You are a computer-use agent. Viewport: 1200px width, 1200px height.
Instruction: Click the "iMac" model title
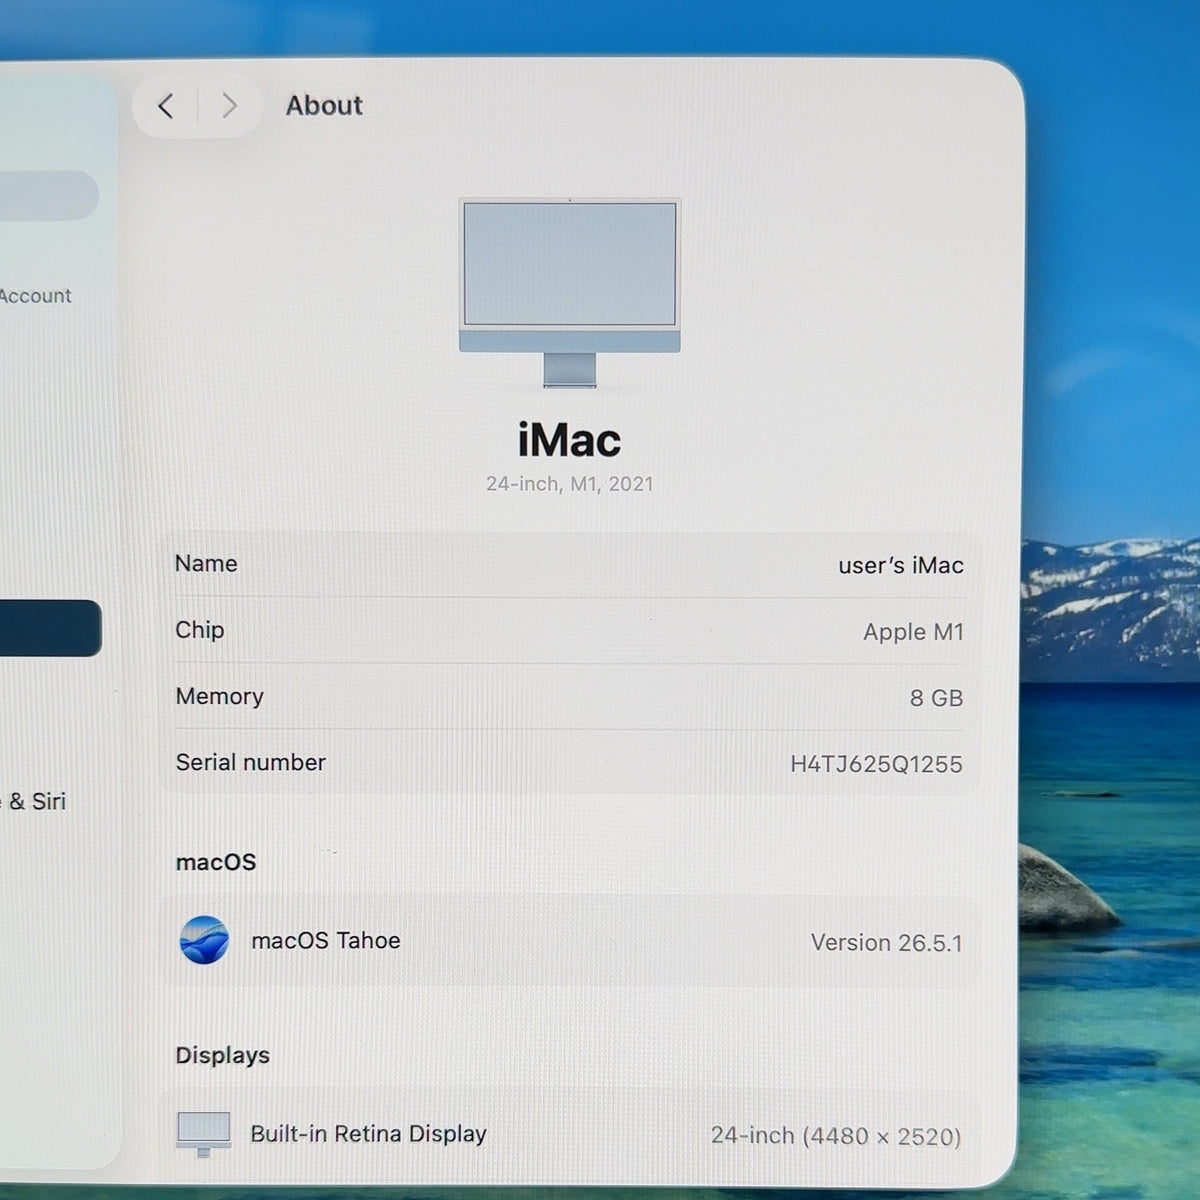point(570,440)
